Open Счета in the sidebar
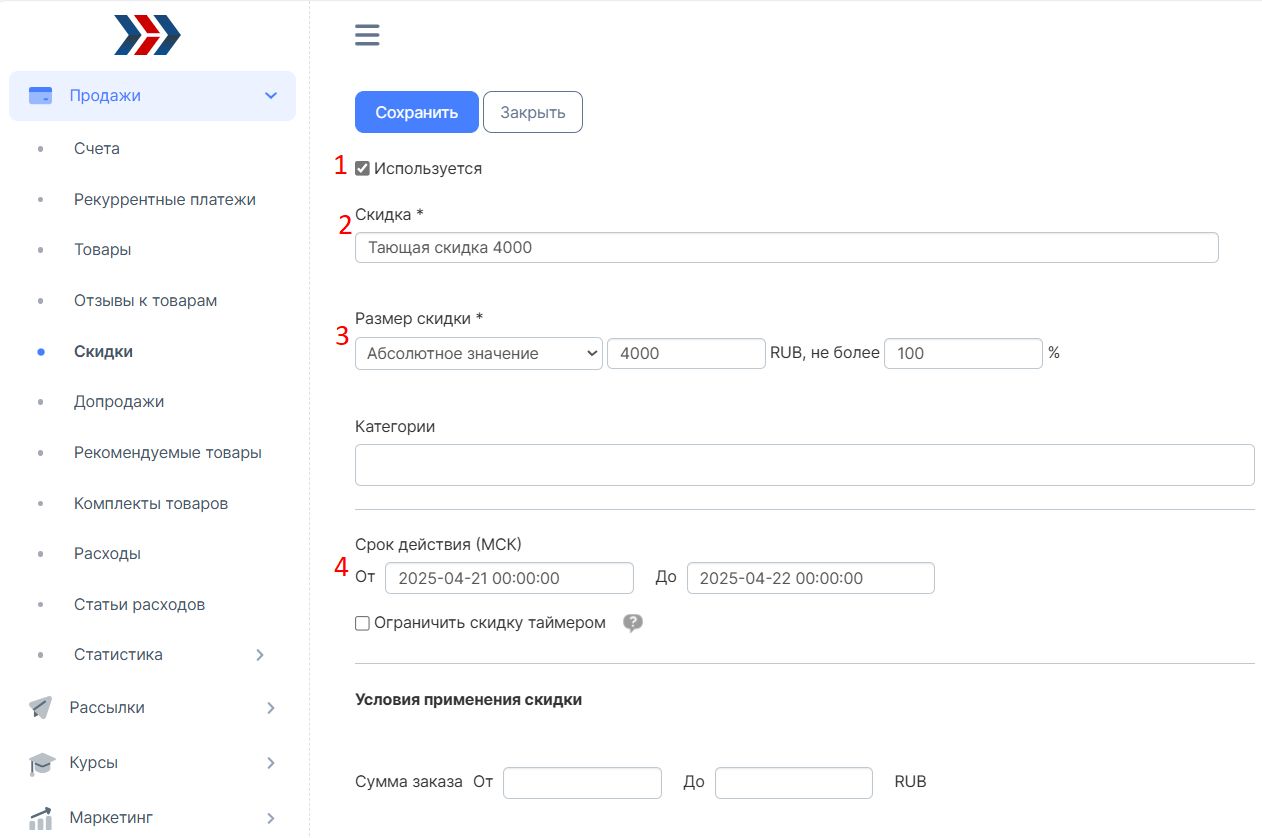1262x838 pixels. pos(97,148)
